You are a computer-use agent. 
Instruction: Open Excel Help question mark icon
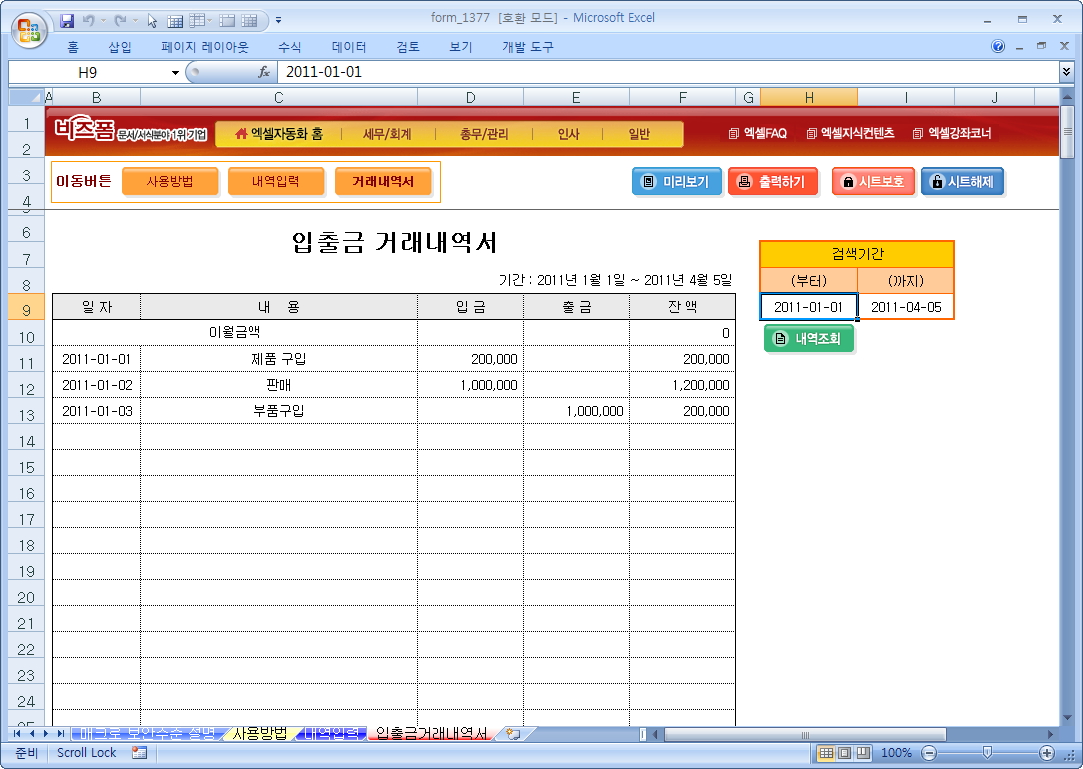(x=998, y=47)
